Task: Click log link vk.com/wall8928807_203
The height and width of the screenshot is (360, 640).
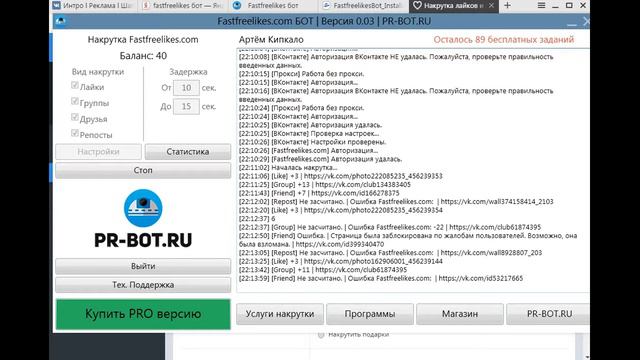Action: [491, 253]
